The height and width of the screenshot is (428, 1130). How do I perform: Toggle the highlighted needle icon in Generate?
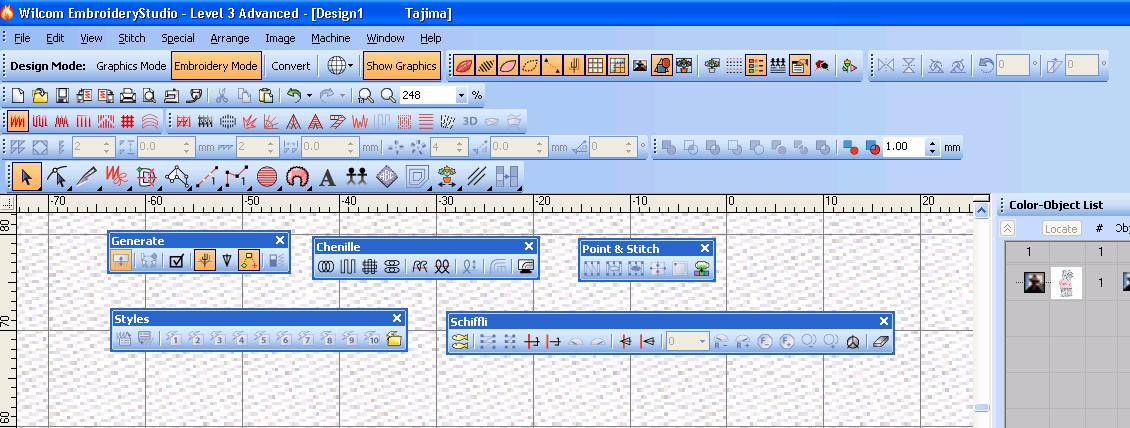click(205, 261)
